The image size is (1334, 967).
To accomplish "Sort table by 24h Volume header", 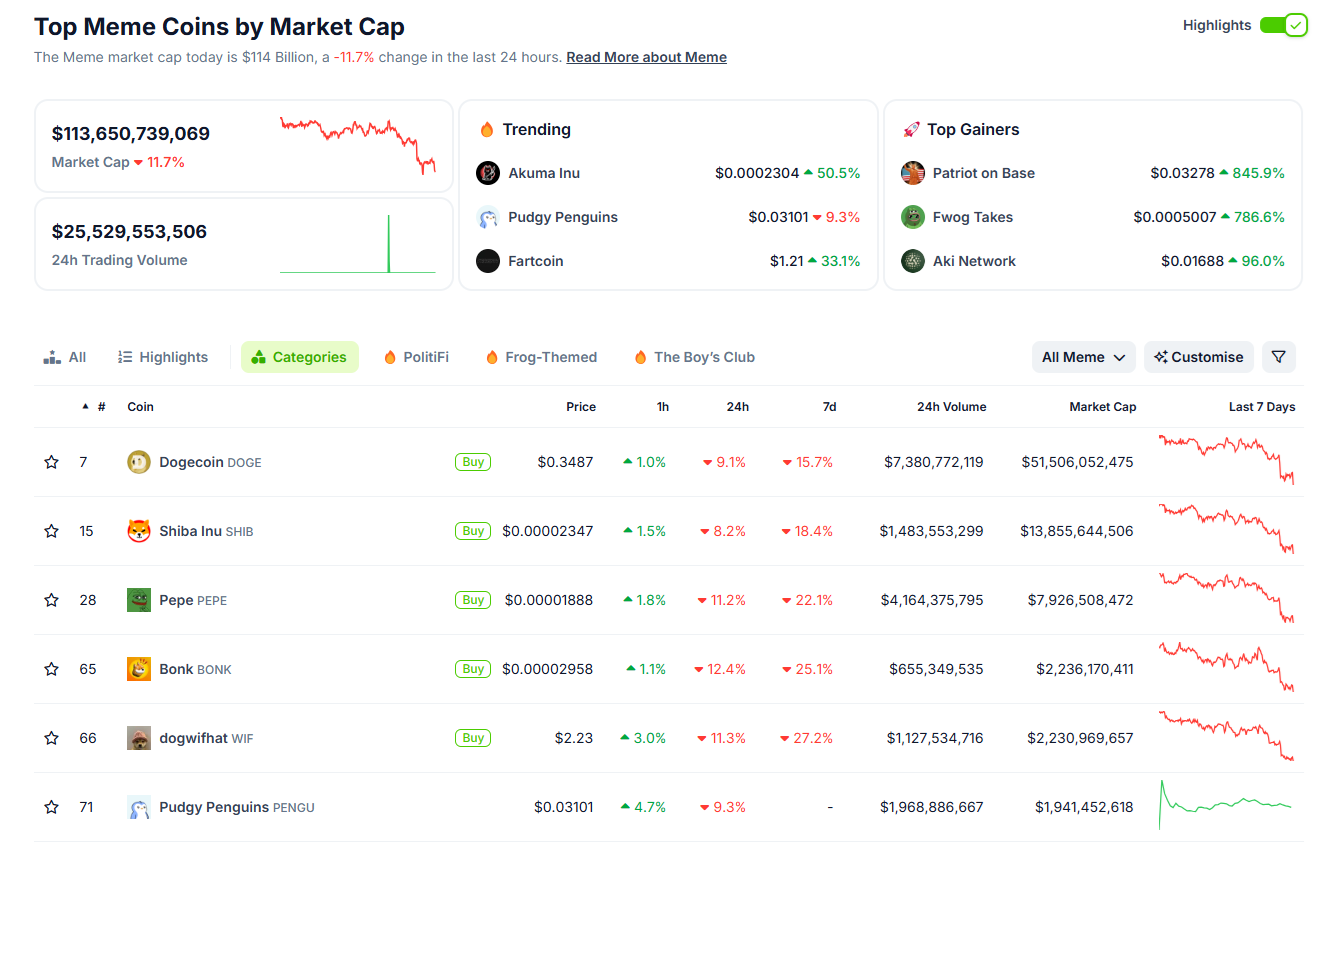I will coord(951,407).
